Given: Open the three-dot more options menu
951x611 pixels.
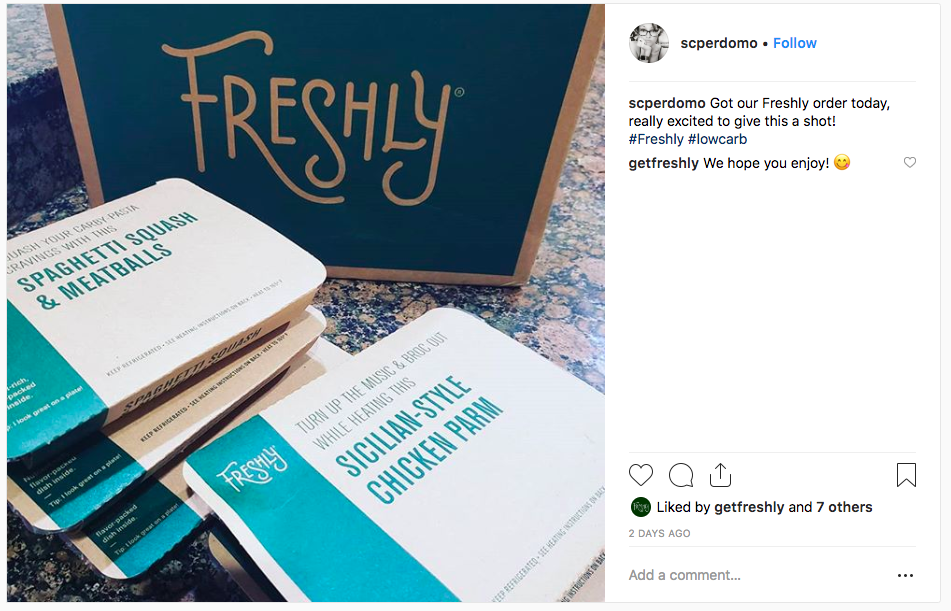Looking at the screenshot, I should coord(905,576).
